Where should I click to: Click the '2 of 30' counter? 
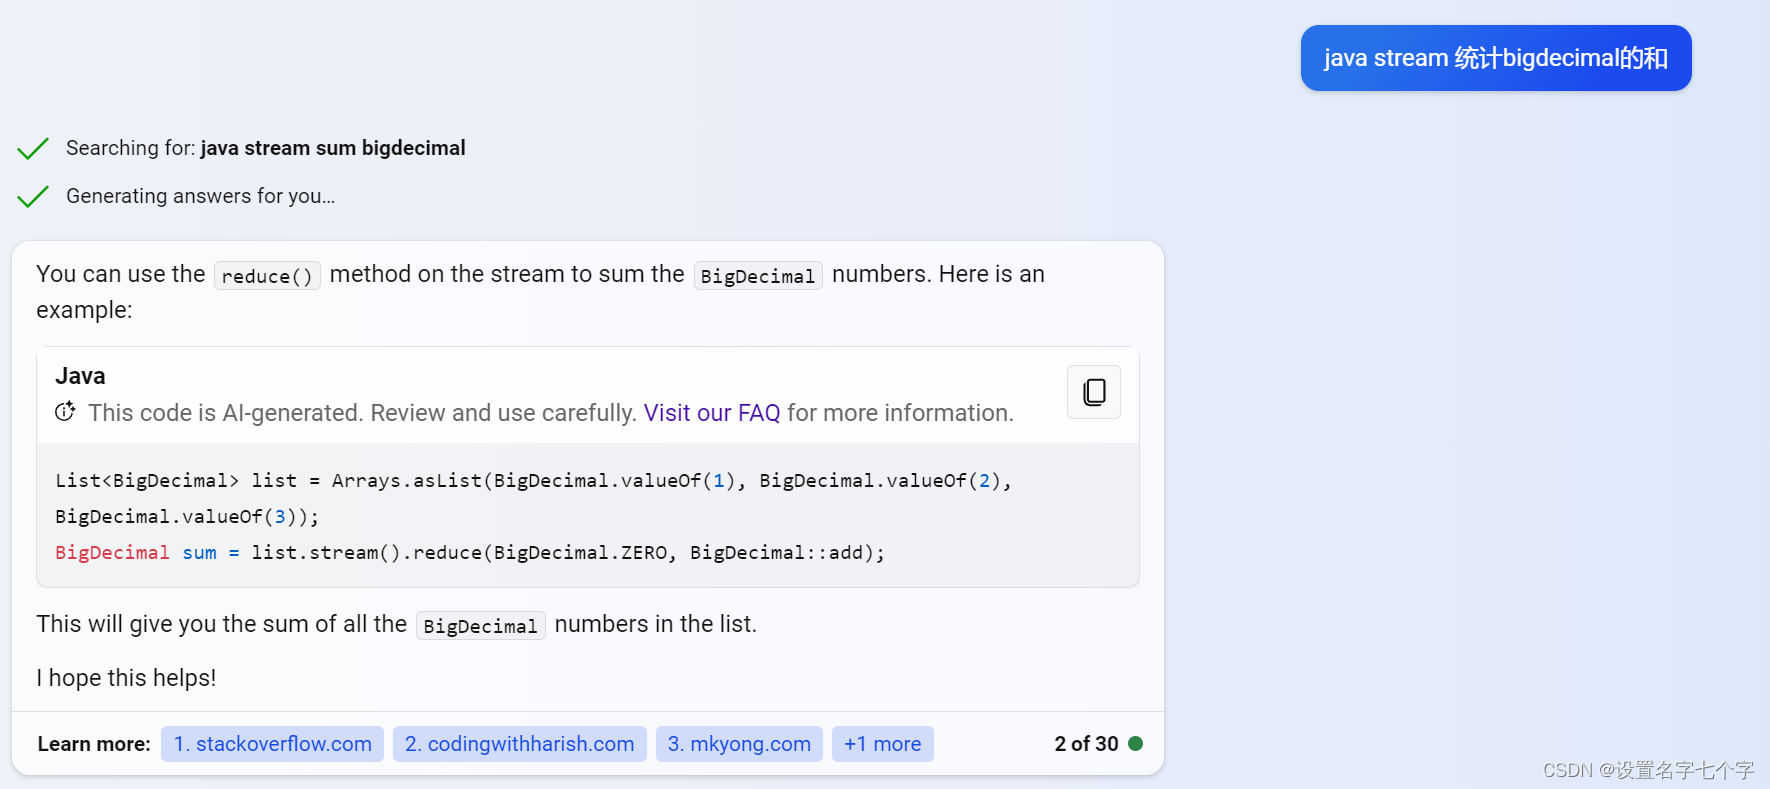pyautogui.click(x=1086, y=744)
